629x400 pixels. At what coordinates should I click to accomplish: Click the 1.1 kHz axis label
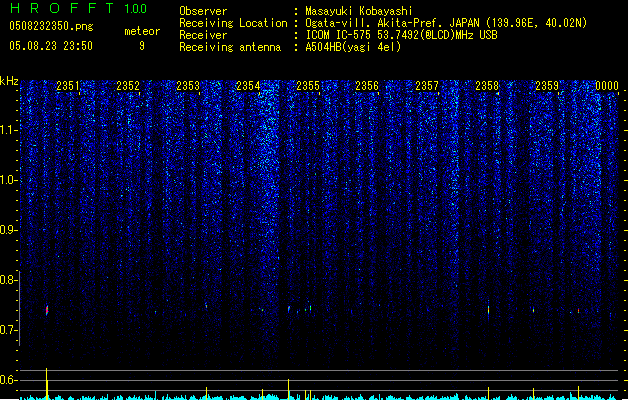[8, 130]
